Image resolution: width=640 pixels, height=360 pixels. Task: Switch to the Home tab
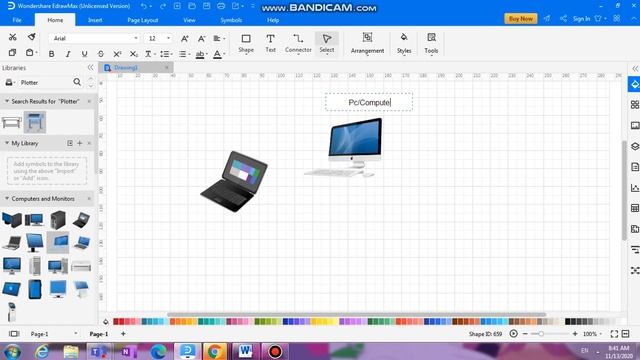point(55,20)
